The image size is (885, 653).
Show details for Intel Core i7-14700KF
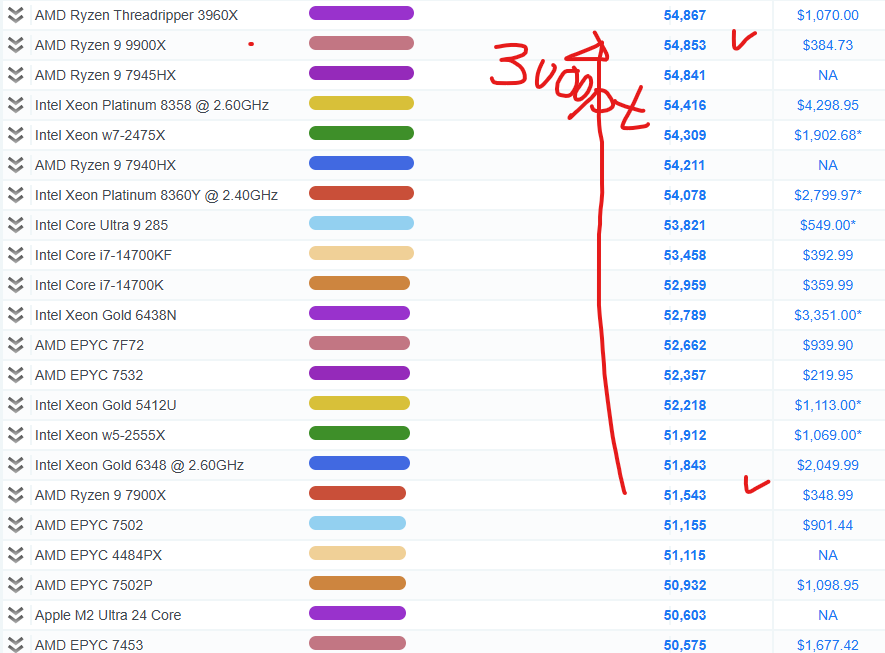click(x=16, y=255)
